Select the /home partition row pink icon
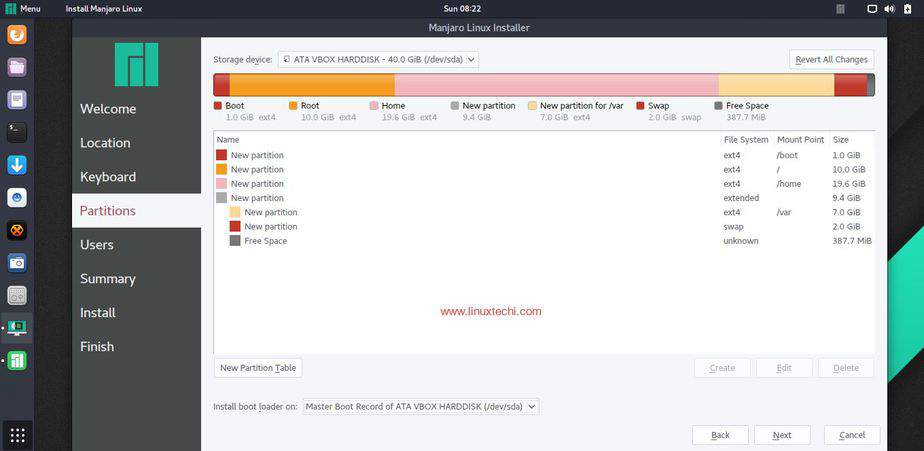The width and height of the screenshot is (924, 451). (x=222, y=183)
